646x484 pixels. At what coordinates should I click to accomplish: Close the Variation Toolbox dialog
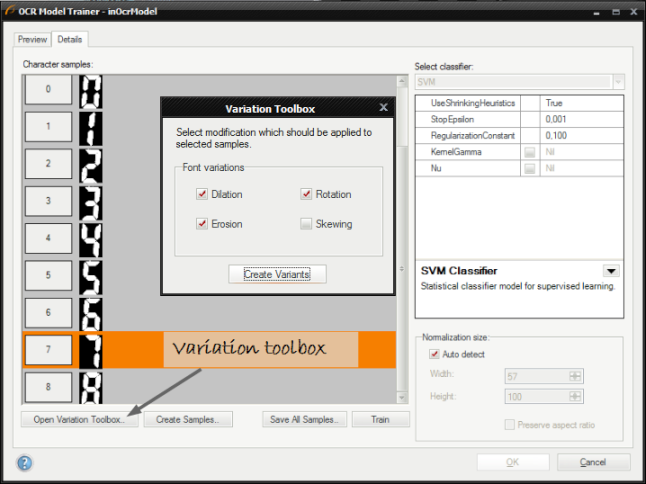[x=383, y=107]
